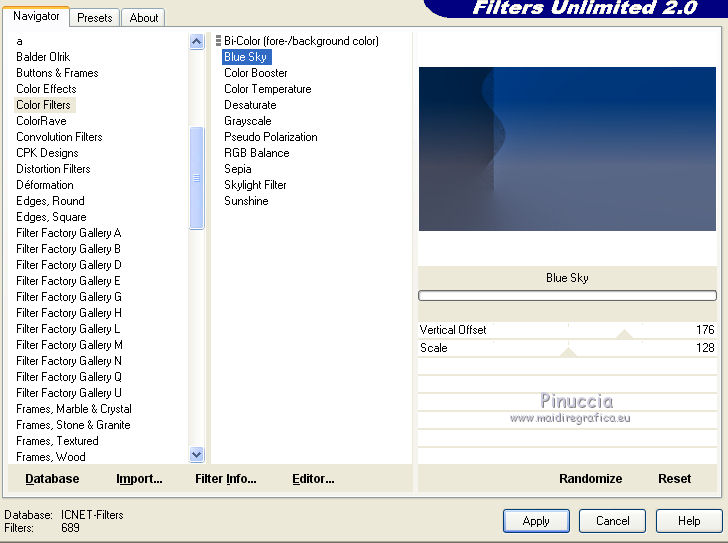Select Filter Factory Gallery N

[69, 361]
